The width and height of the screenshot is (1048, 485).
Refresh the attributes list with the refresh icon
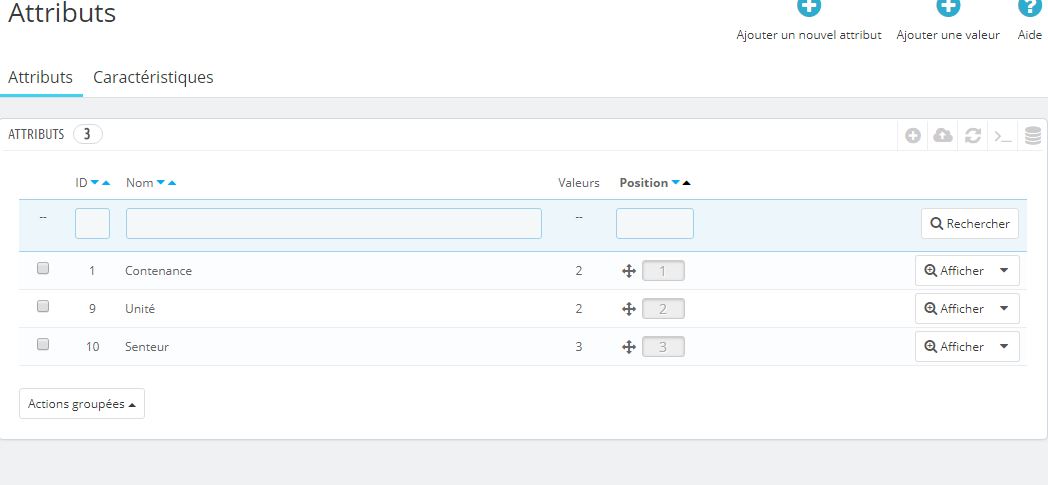[972, 136]
